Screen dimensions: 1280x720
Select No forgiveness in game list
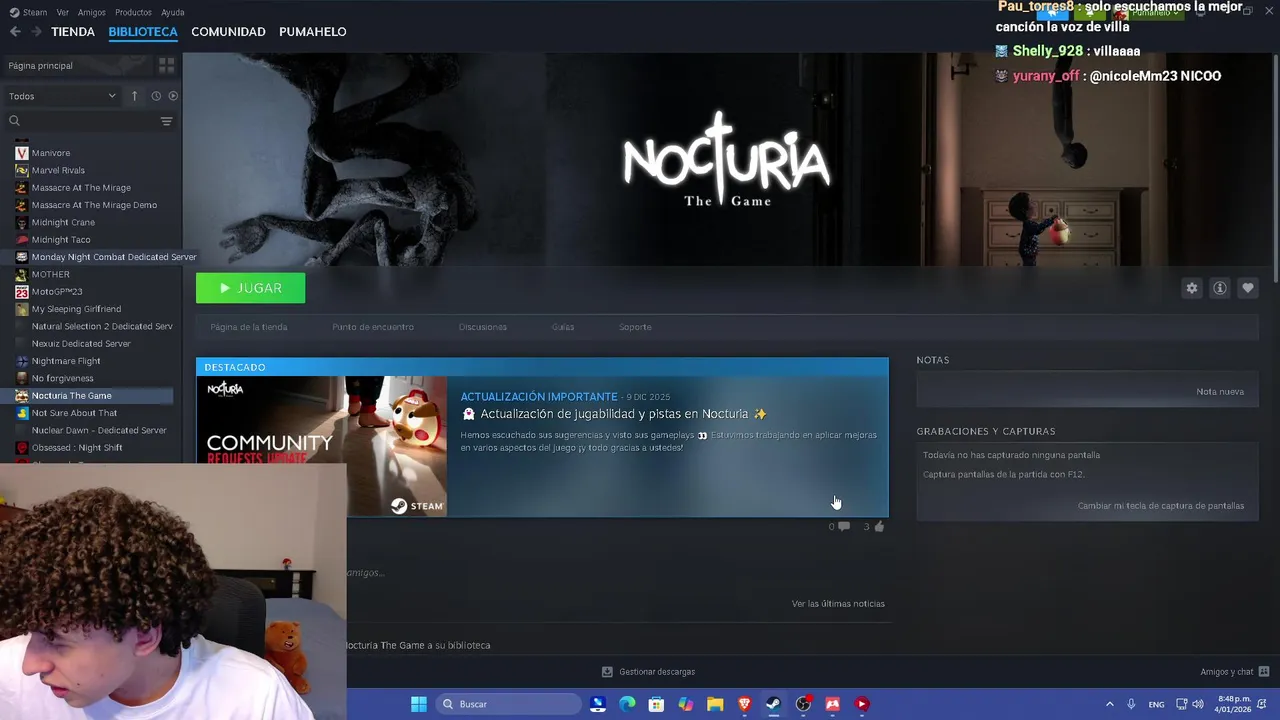62,378
